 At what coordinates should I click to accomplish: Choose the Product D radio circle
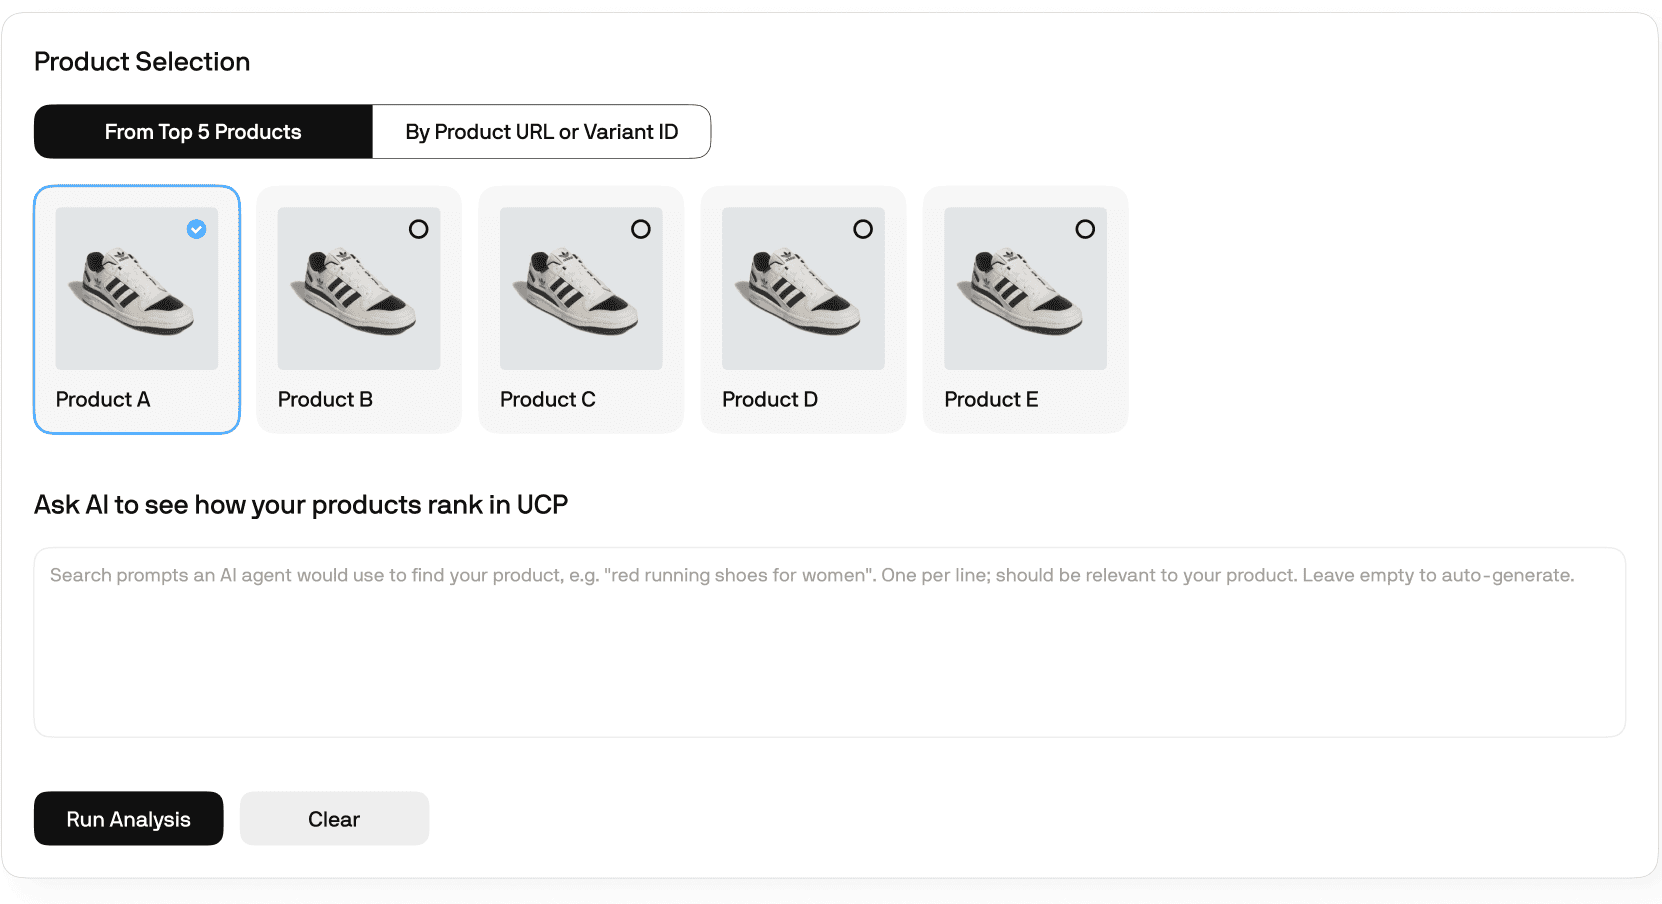[863, 229]
